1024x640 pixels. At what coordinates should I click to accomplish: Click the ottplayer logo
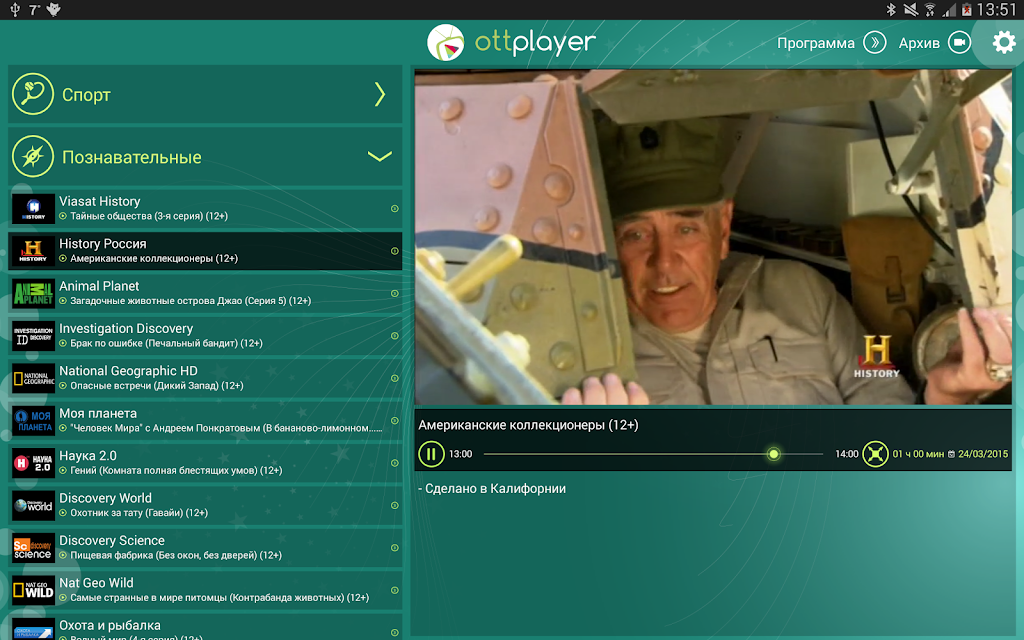[511, 42]
